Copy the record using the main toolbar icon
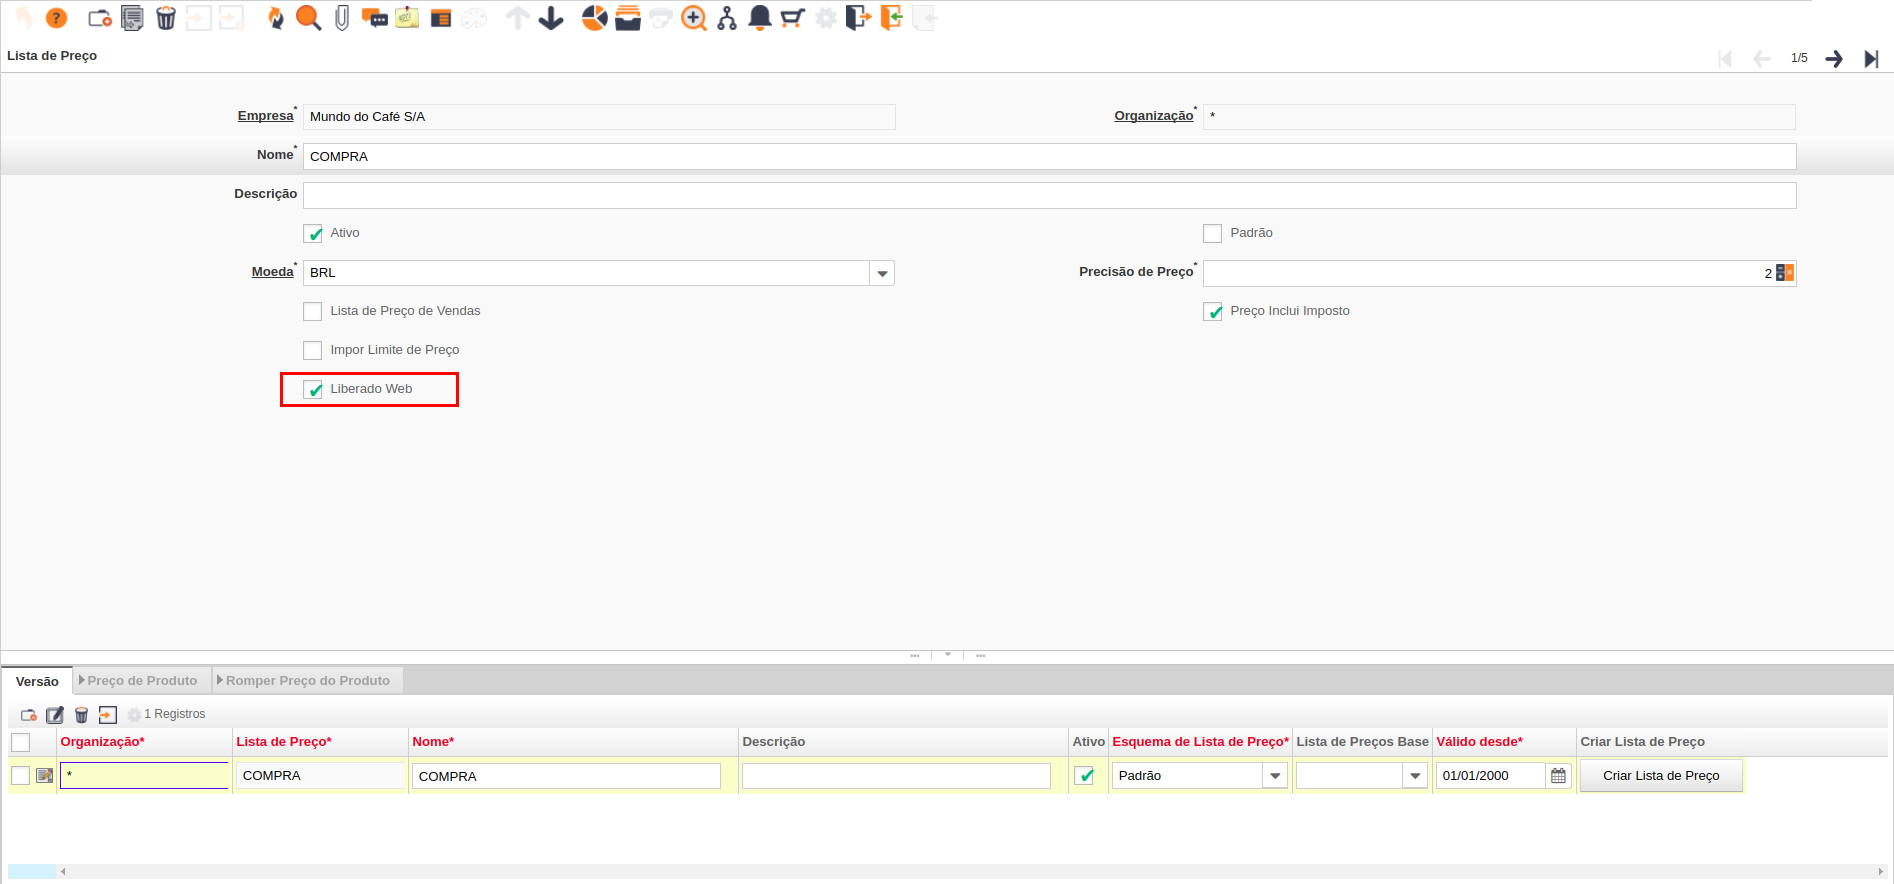Screen dimensions: 1894x884 coord(132,18)
